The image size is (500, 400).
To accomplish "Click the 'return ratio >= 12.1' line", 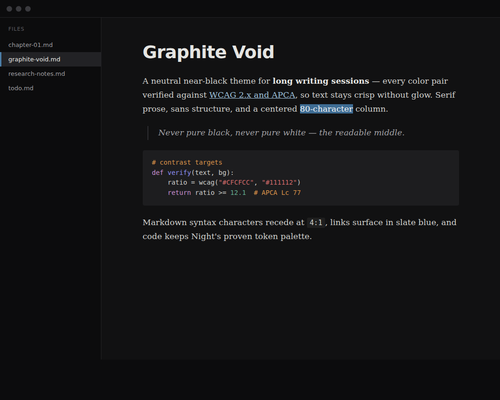I will click(207, 193).
